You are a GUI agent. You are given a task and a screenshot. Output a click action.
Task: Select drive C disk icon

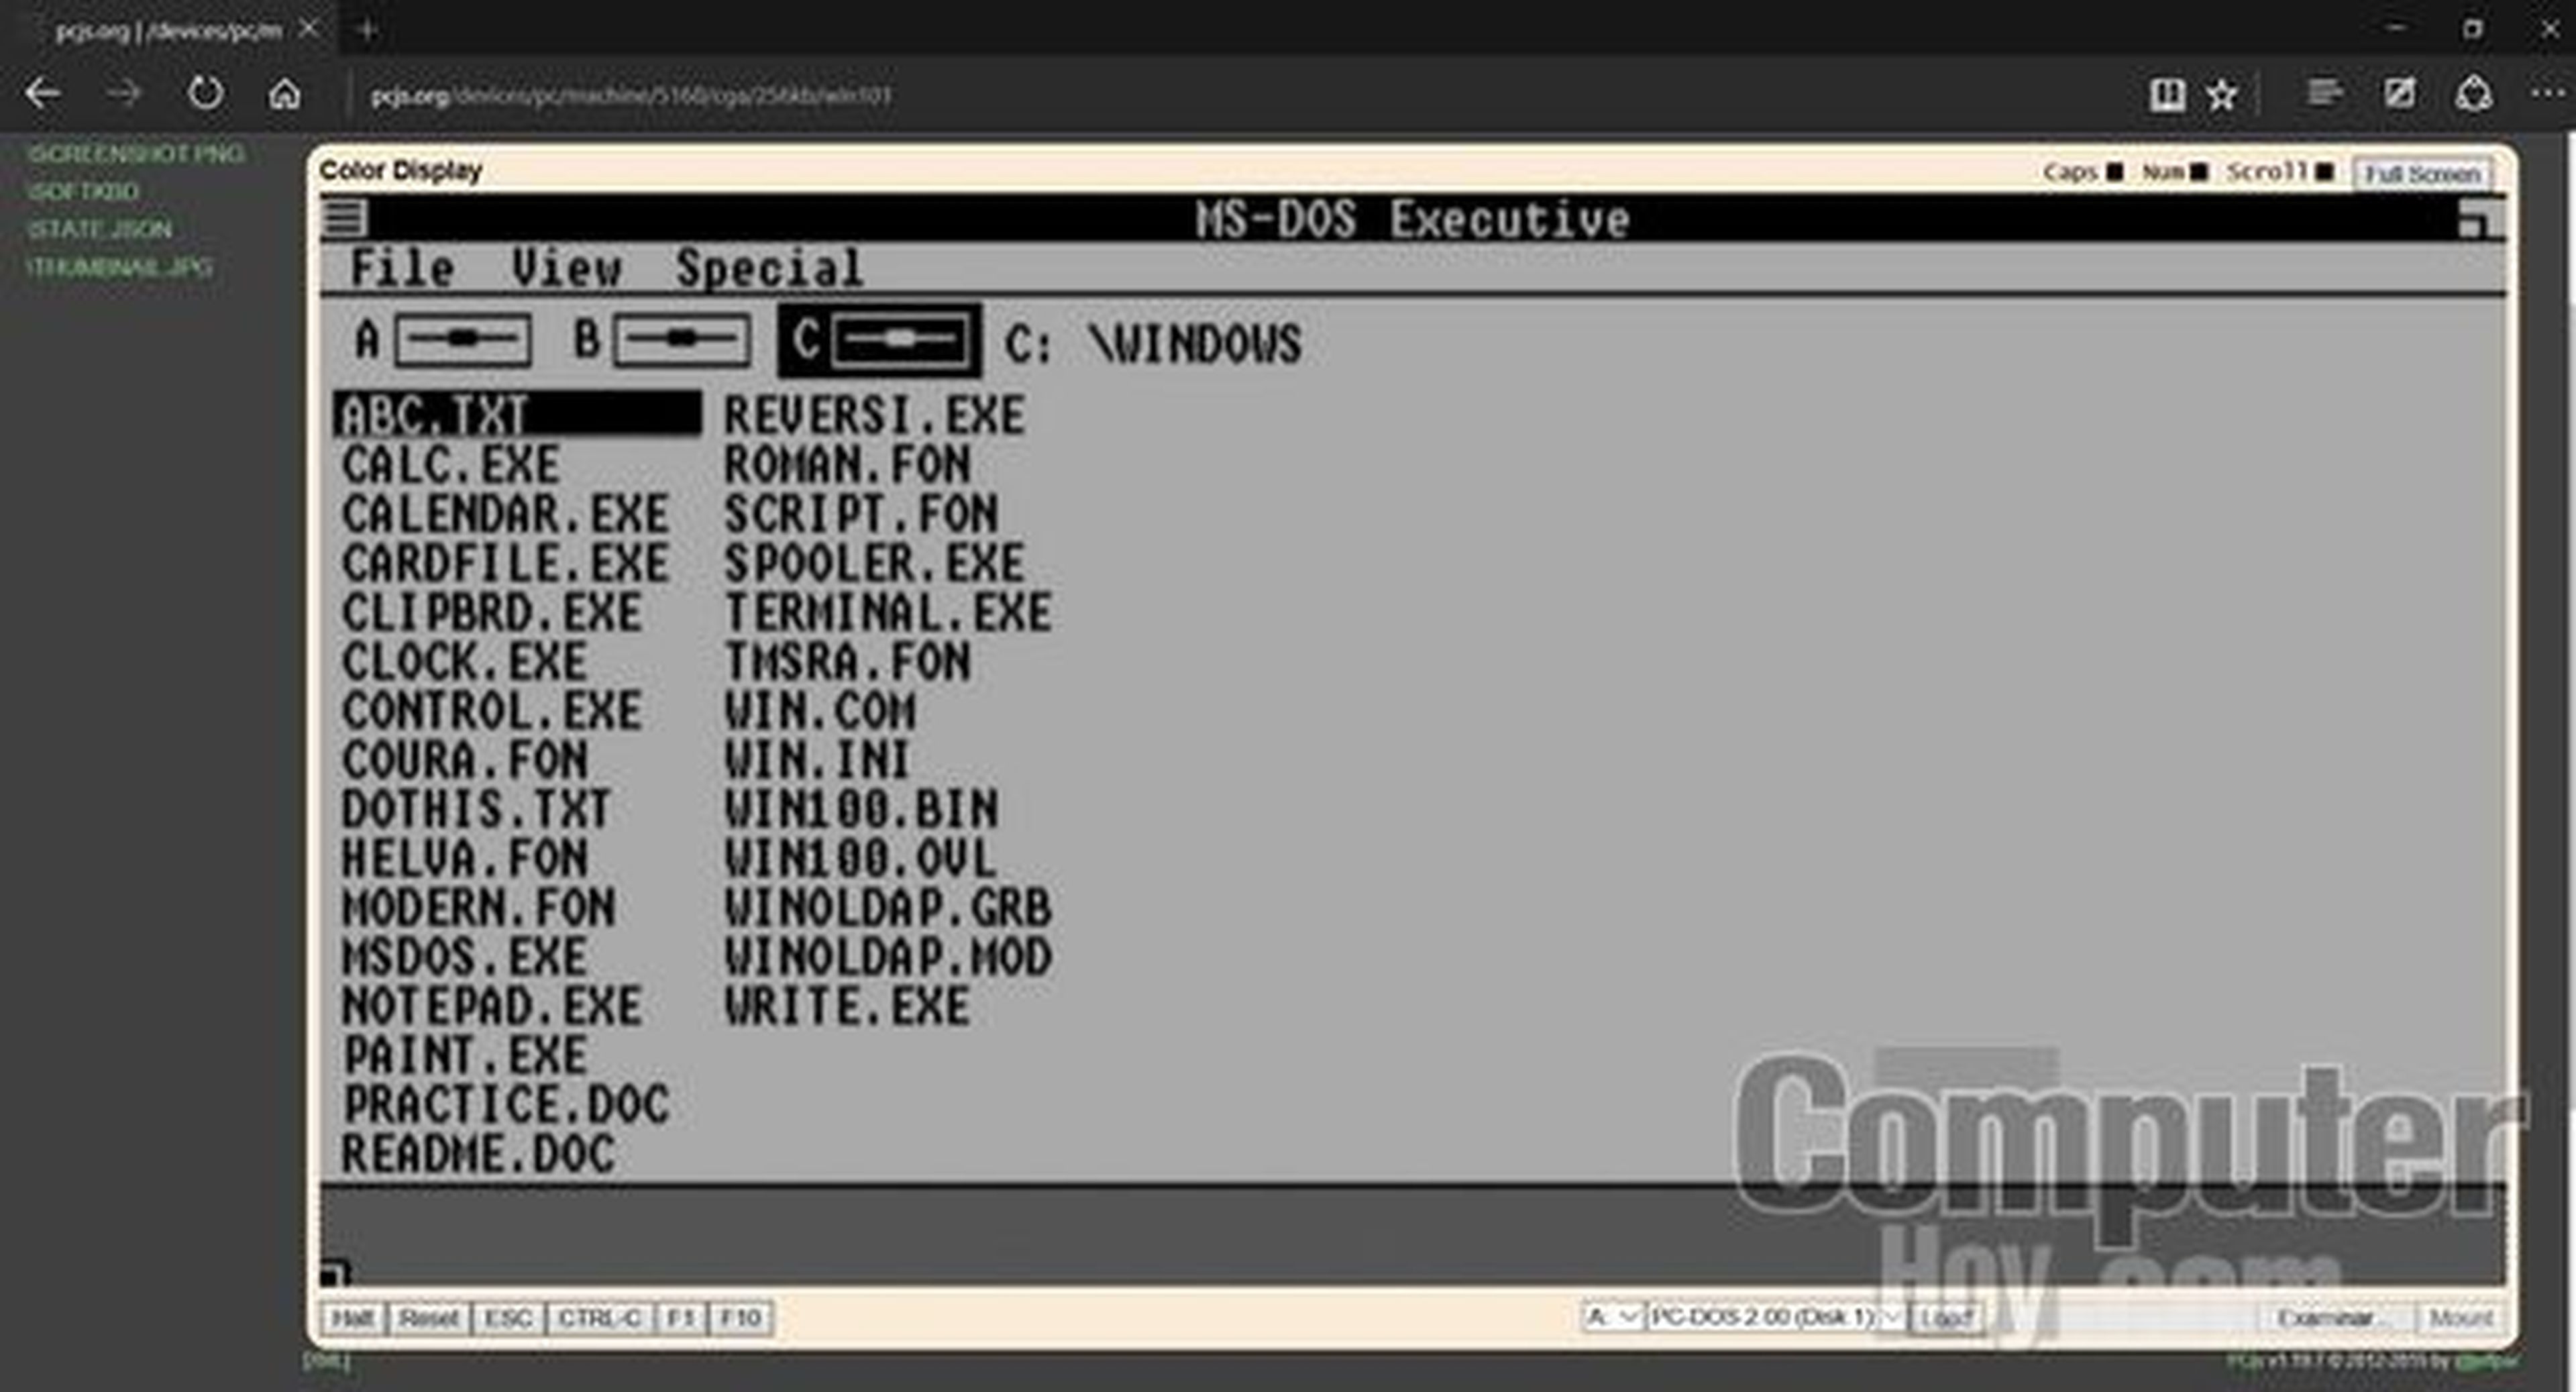pyautogui.click(x=901, y=340)
